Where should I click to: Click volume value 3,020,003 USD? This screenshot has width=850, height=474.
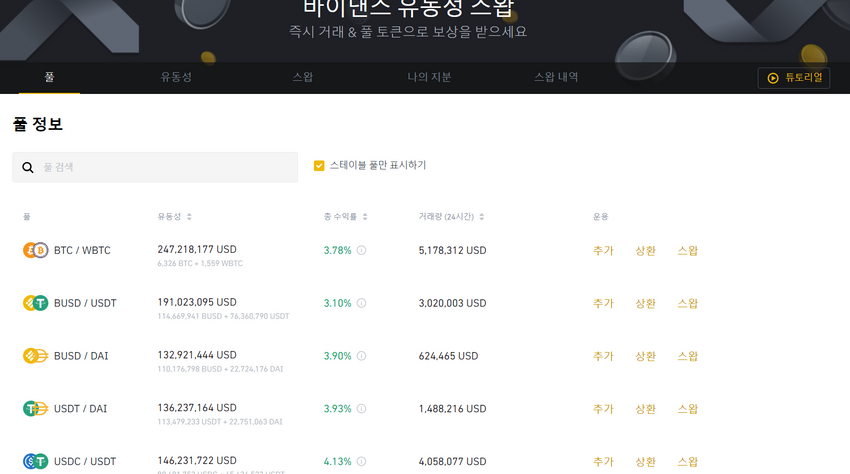click(452, 303)
